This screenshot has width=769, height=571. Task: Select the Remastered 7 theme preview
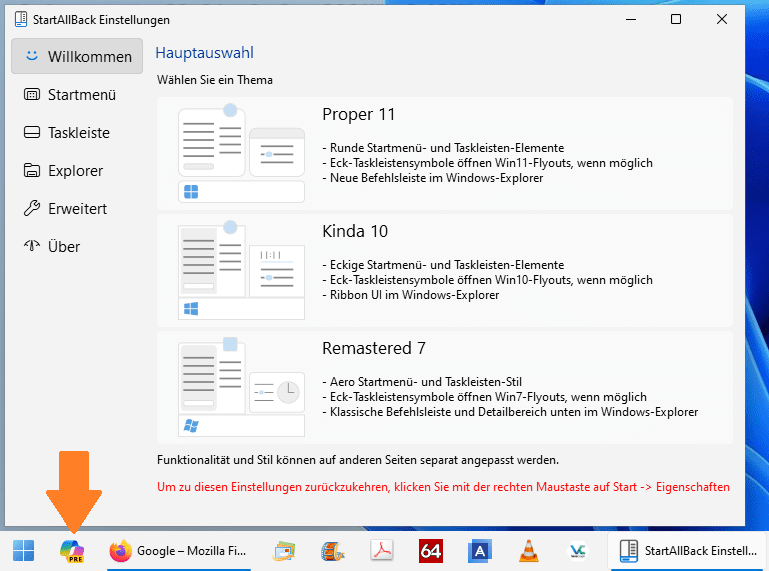coord(241,387)
